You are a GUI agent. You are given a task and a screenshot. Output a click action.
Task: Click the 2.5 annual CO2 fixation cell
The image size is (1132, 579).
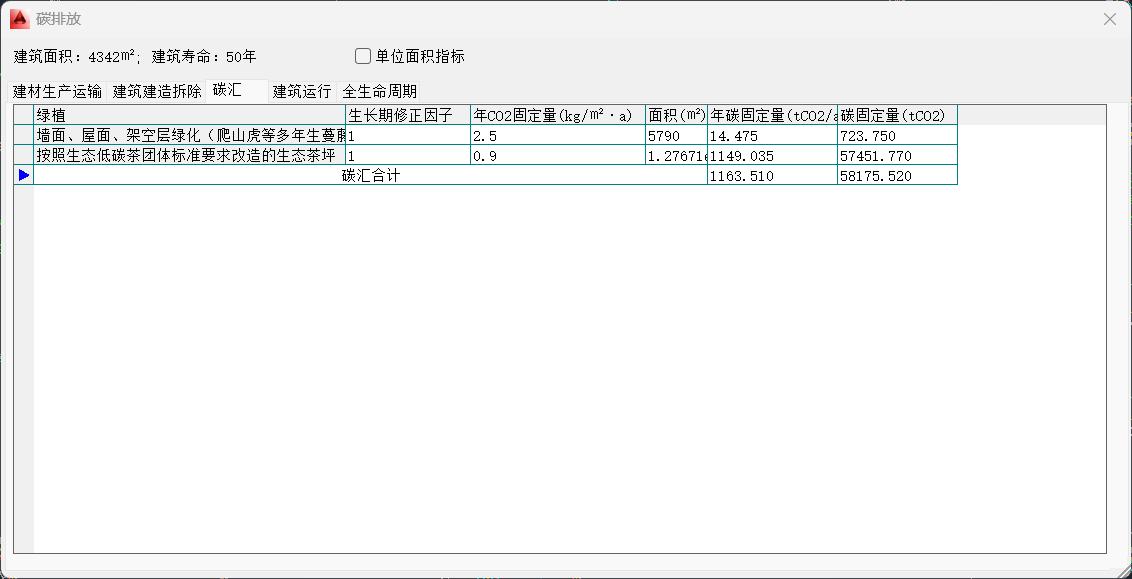tap(557, 135)
